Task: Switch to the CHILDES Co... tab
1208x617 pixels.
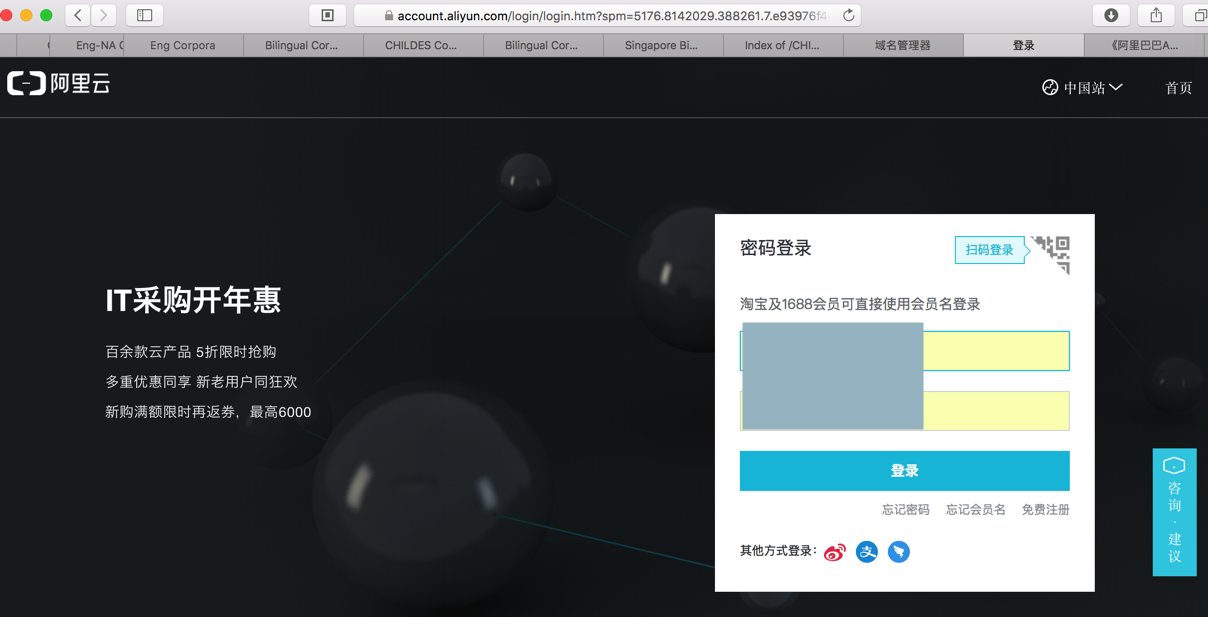Action: point(421,45)
